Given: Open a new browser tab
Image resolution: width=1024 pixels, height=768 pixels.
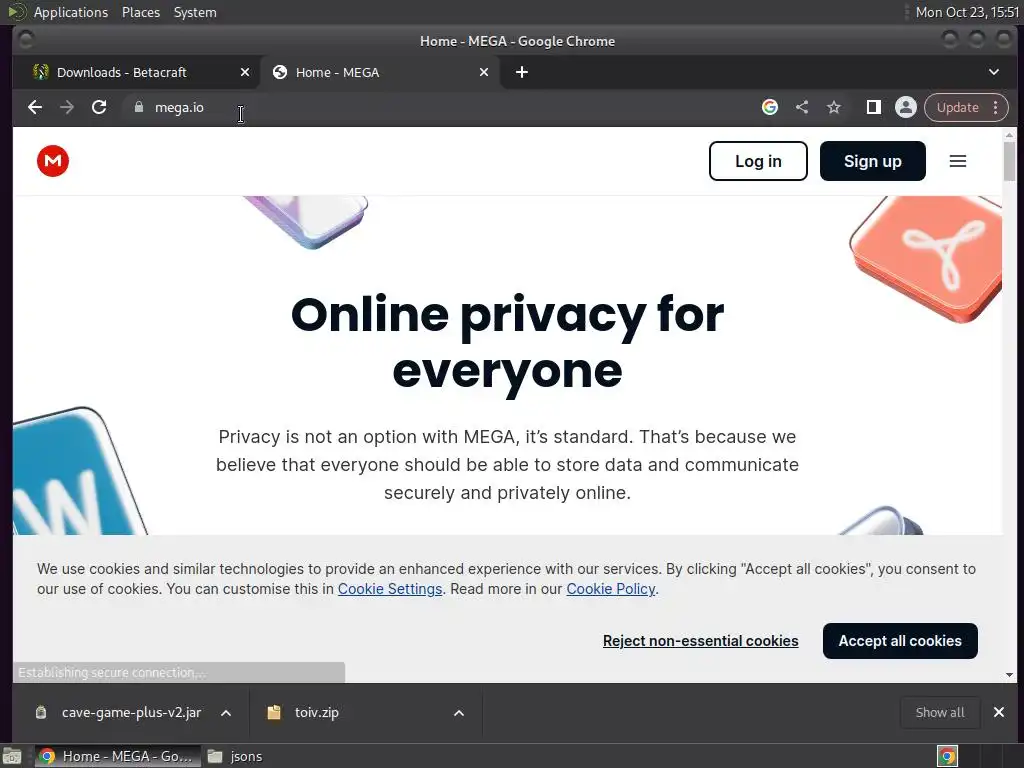Looking at the screenshot, I should (x=522, y=72).
